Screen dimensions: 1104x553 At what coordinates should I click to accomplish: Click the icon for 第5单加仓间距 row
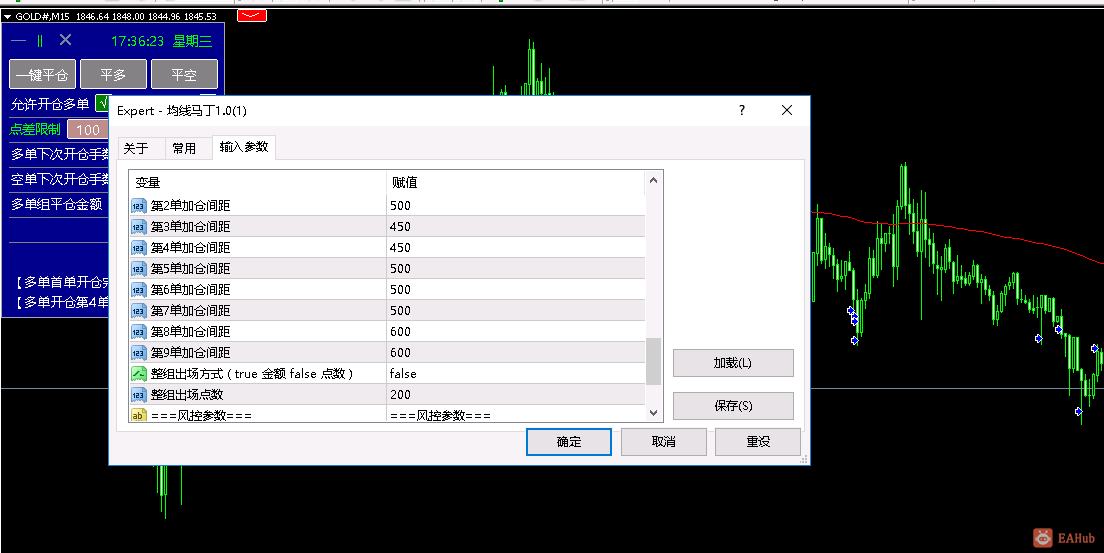[139, 268]
